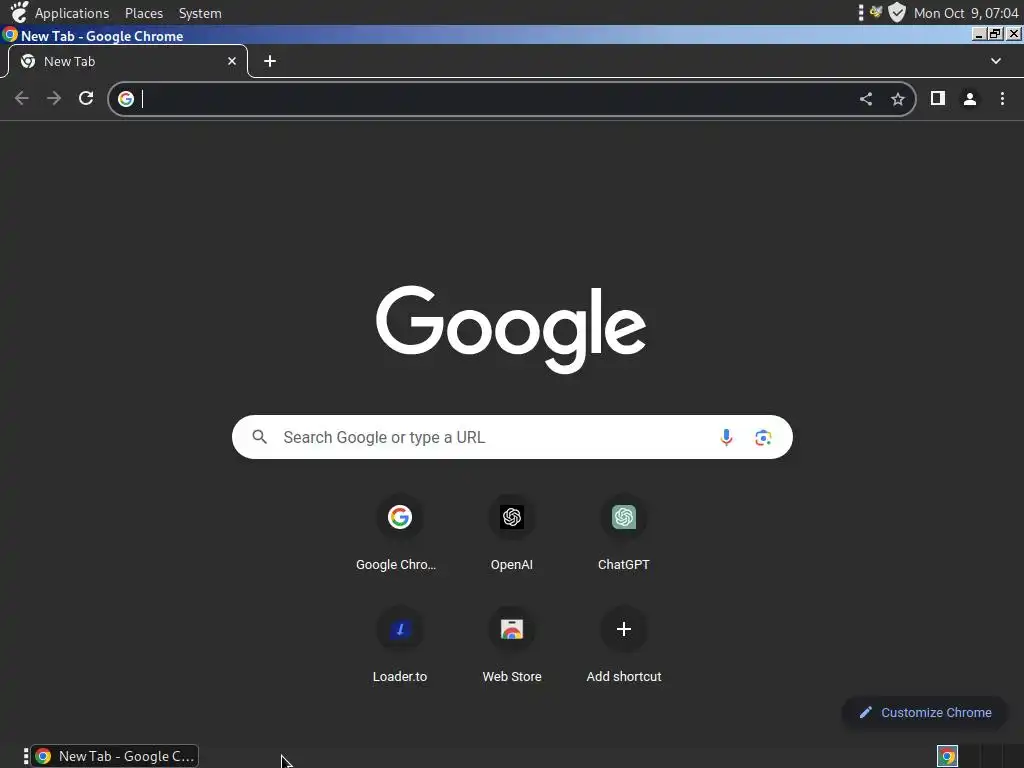This screenshot has width=1024, height=768.
Task: Expand the tab search dropdown arrow
Action: click(x=996, y=61)
